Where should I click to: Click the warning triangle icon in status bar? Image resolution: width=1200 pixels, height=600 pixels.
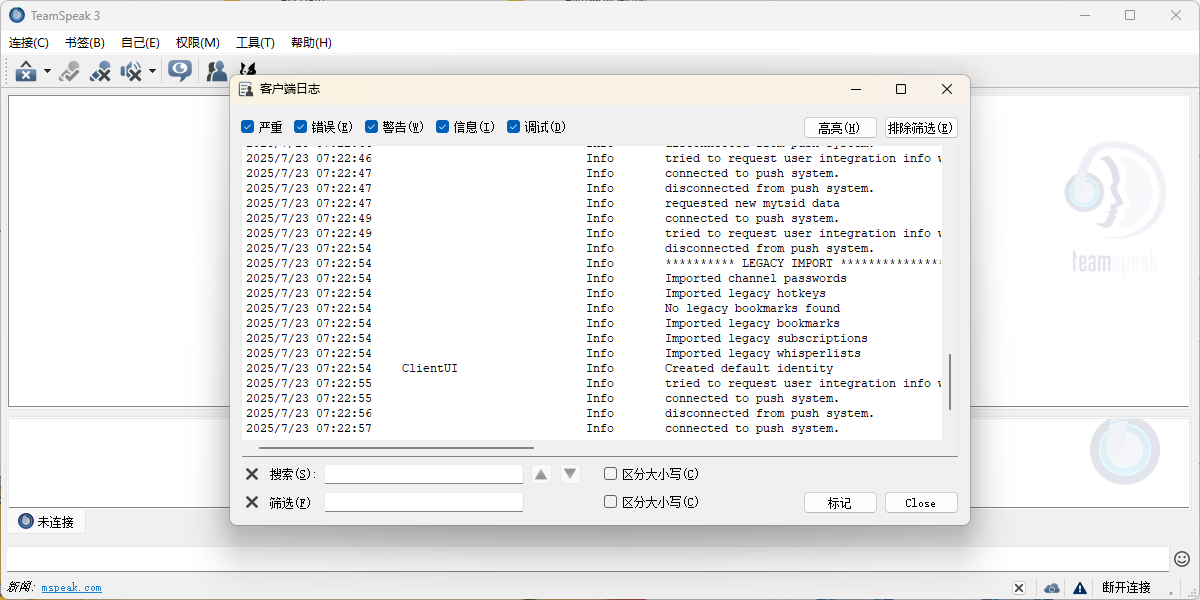[x=1080, y=588]
